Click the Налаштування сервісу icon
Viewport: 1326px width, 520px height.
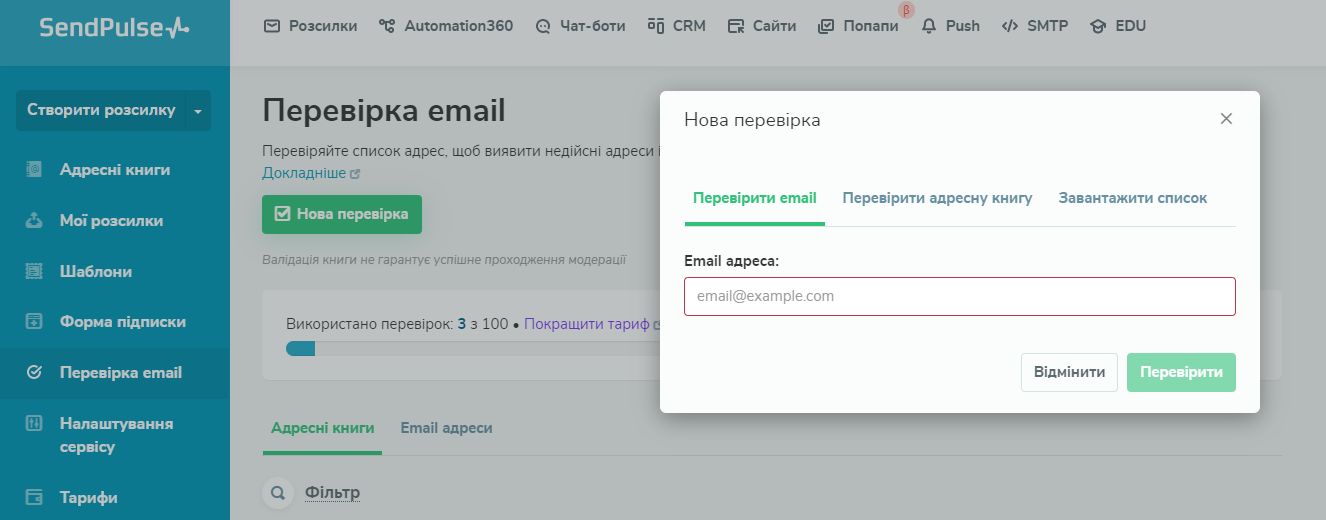[34, 424]
